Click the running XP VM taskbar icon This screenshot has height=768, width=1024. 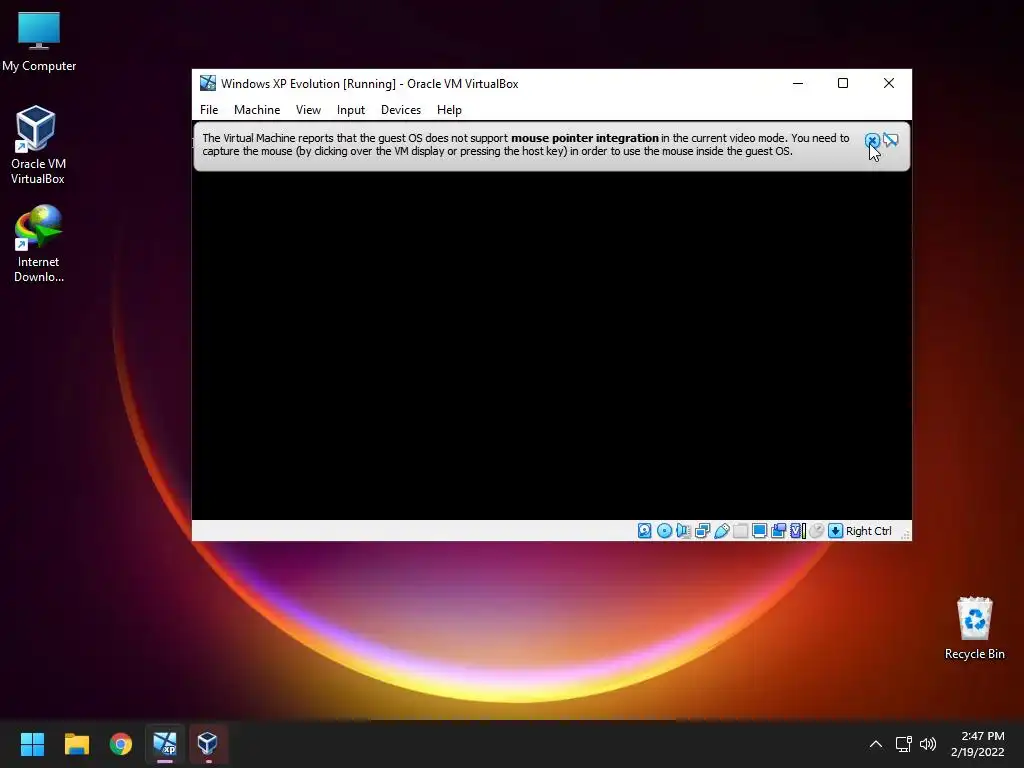[165, 744]
